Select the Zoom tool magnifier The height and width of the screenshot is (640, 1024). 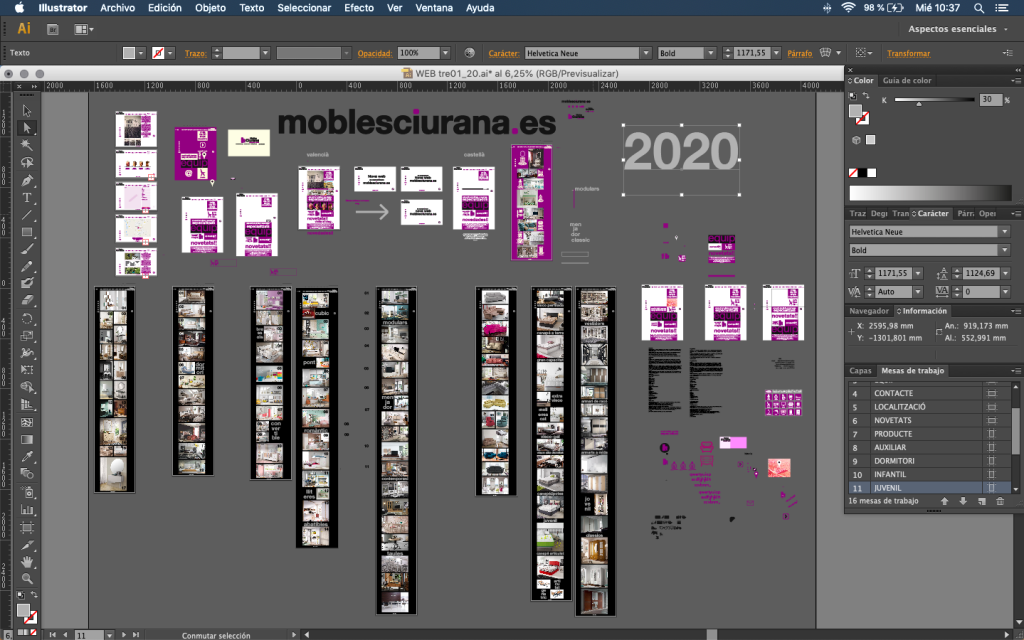tap(27, 579)
